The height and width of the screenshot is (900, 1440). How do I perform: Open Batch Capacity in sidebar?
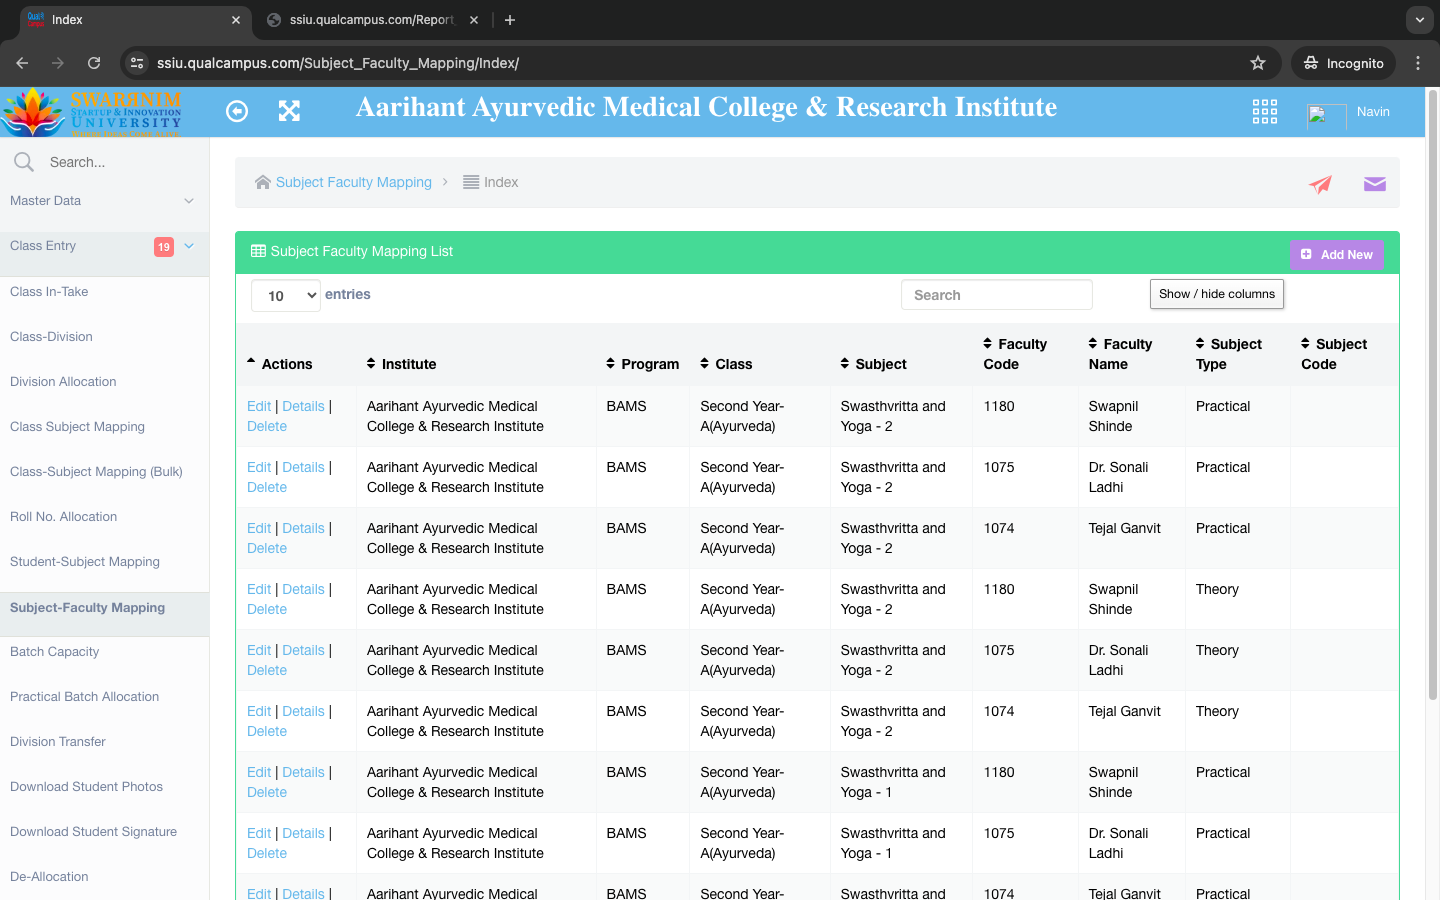coord(54,652)
